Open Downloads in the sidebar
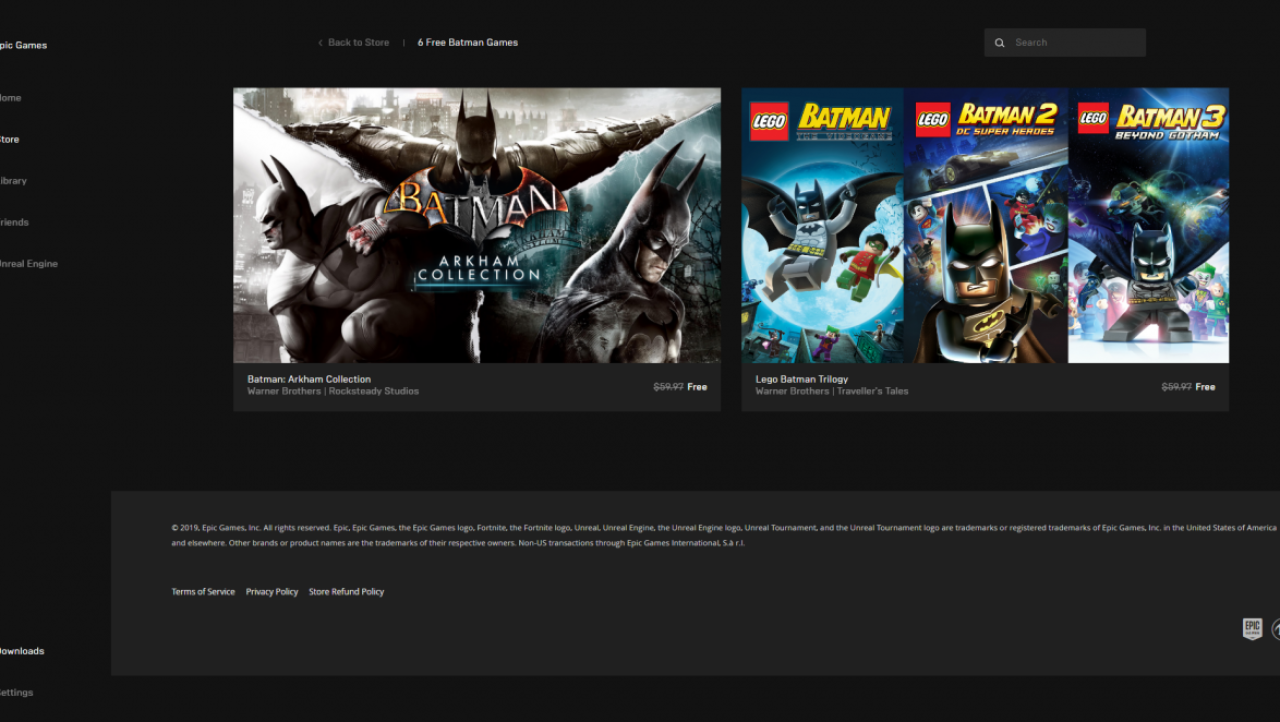This screenshot has height=722, width=1280. pos(22,651)
